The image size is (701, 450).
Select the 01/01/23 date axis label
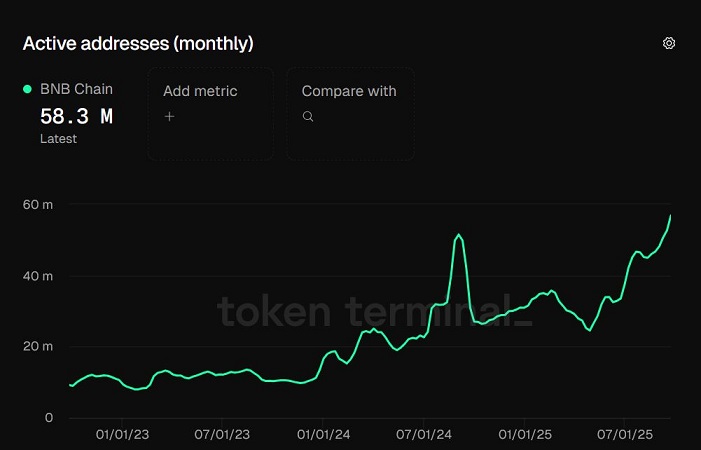click(123, 436)
